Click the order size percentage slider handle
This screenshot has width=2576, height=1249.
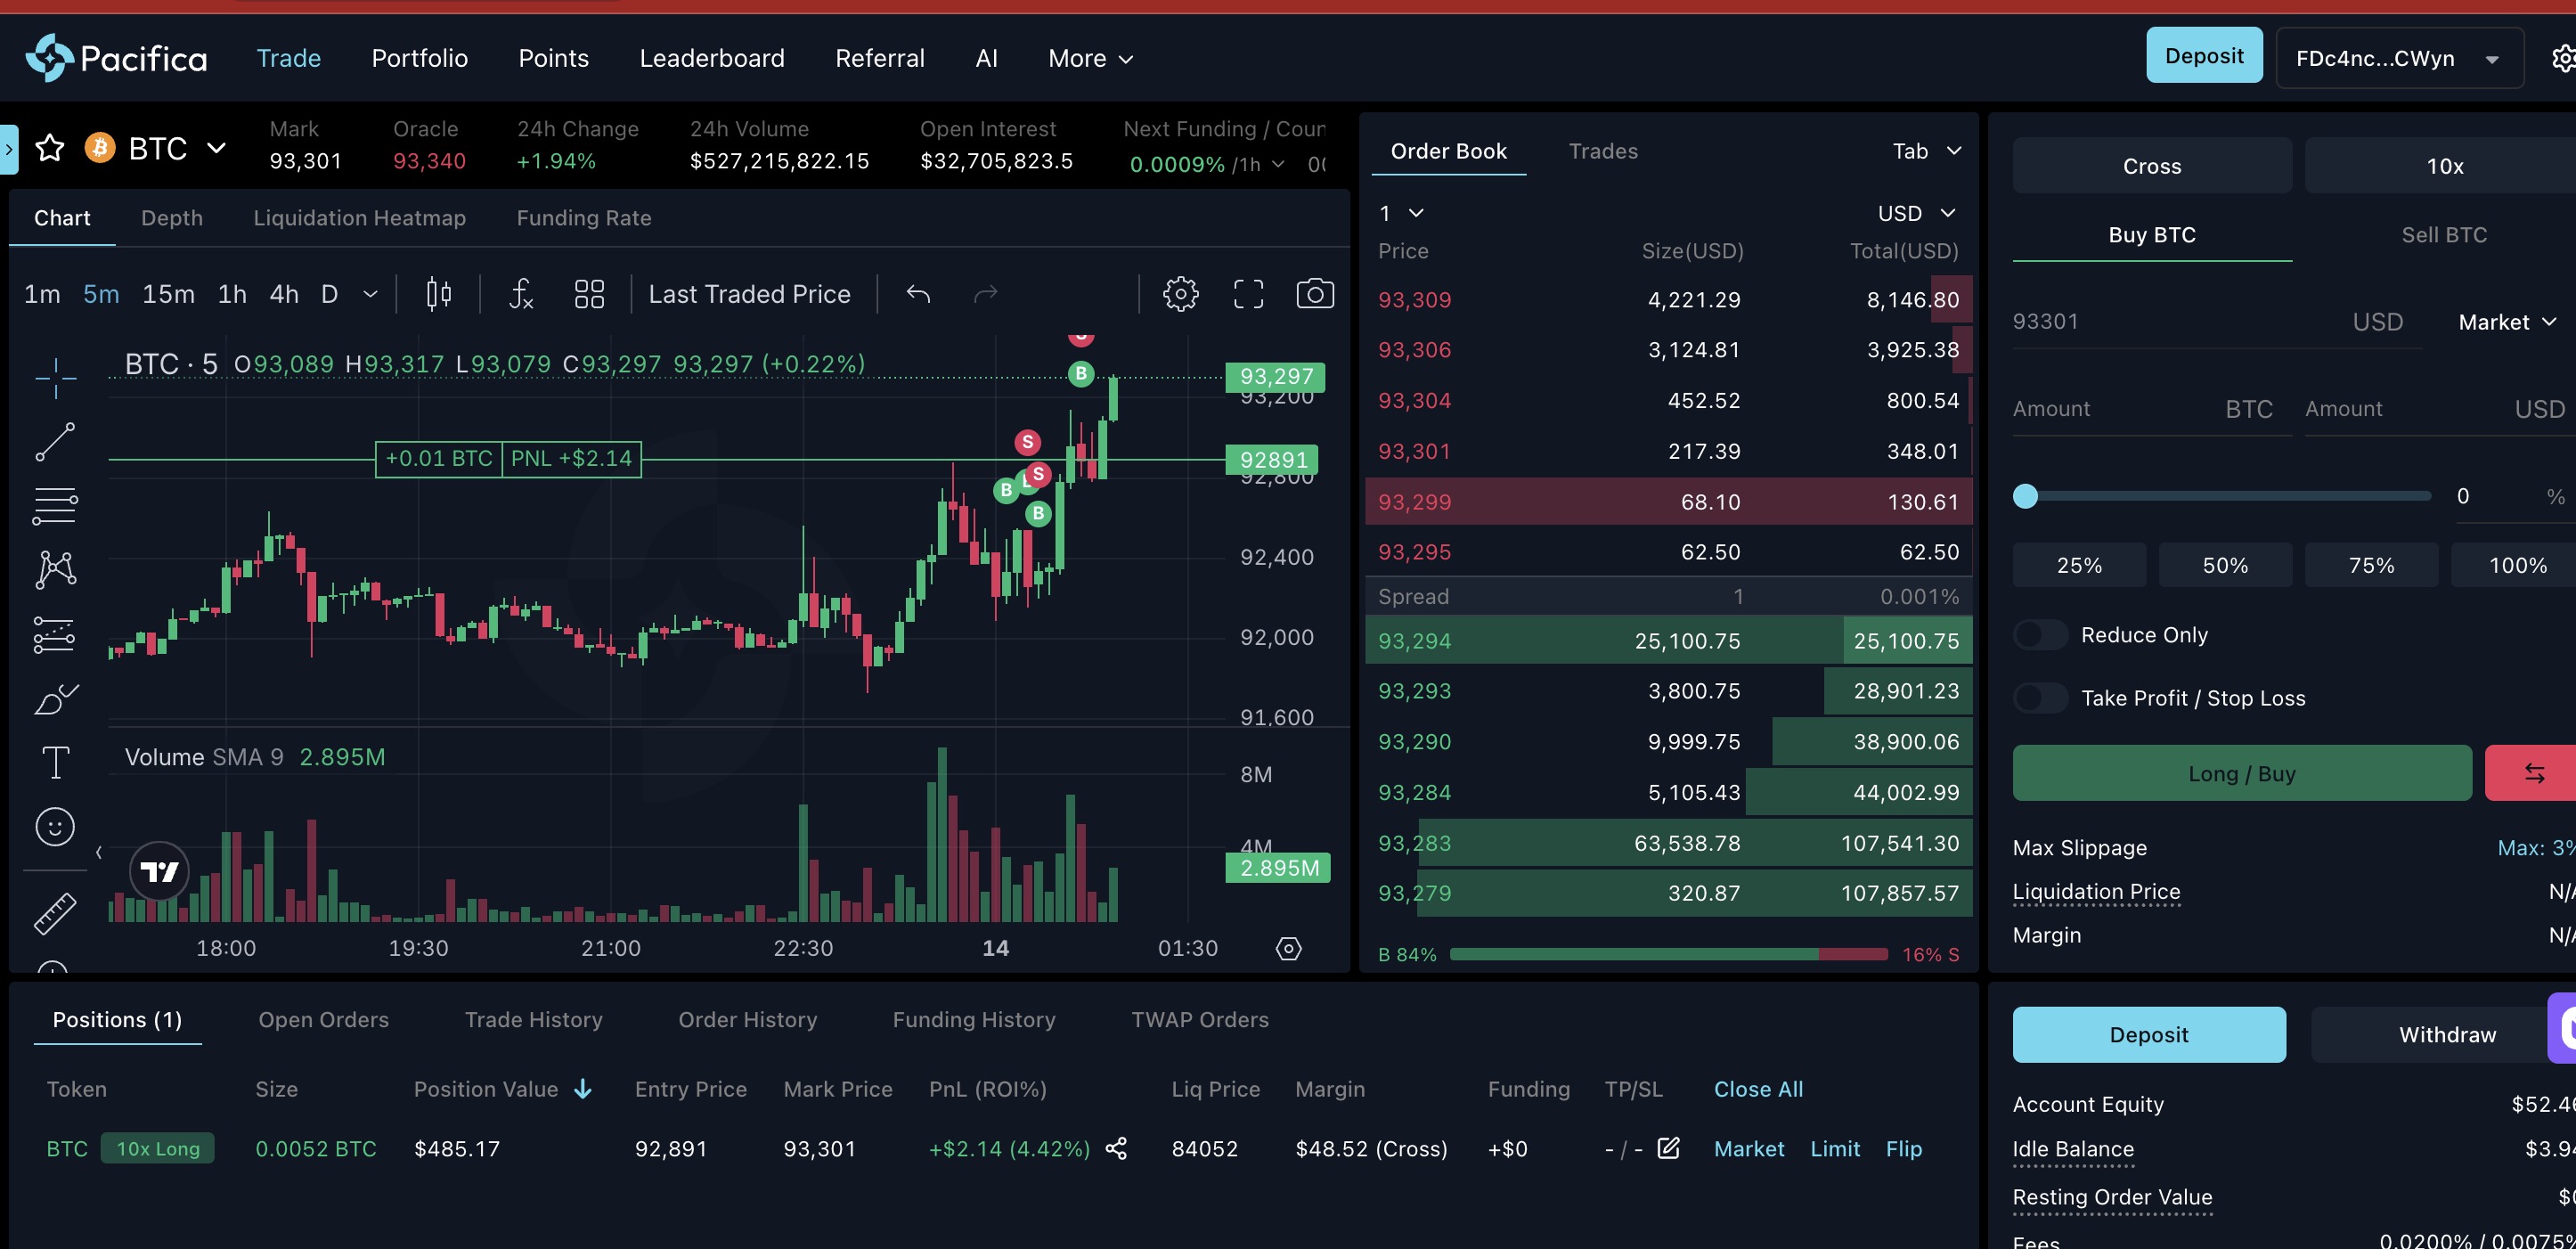pos(2025,496)
